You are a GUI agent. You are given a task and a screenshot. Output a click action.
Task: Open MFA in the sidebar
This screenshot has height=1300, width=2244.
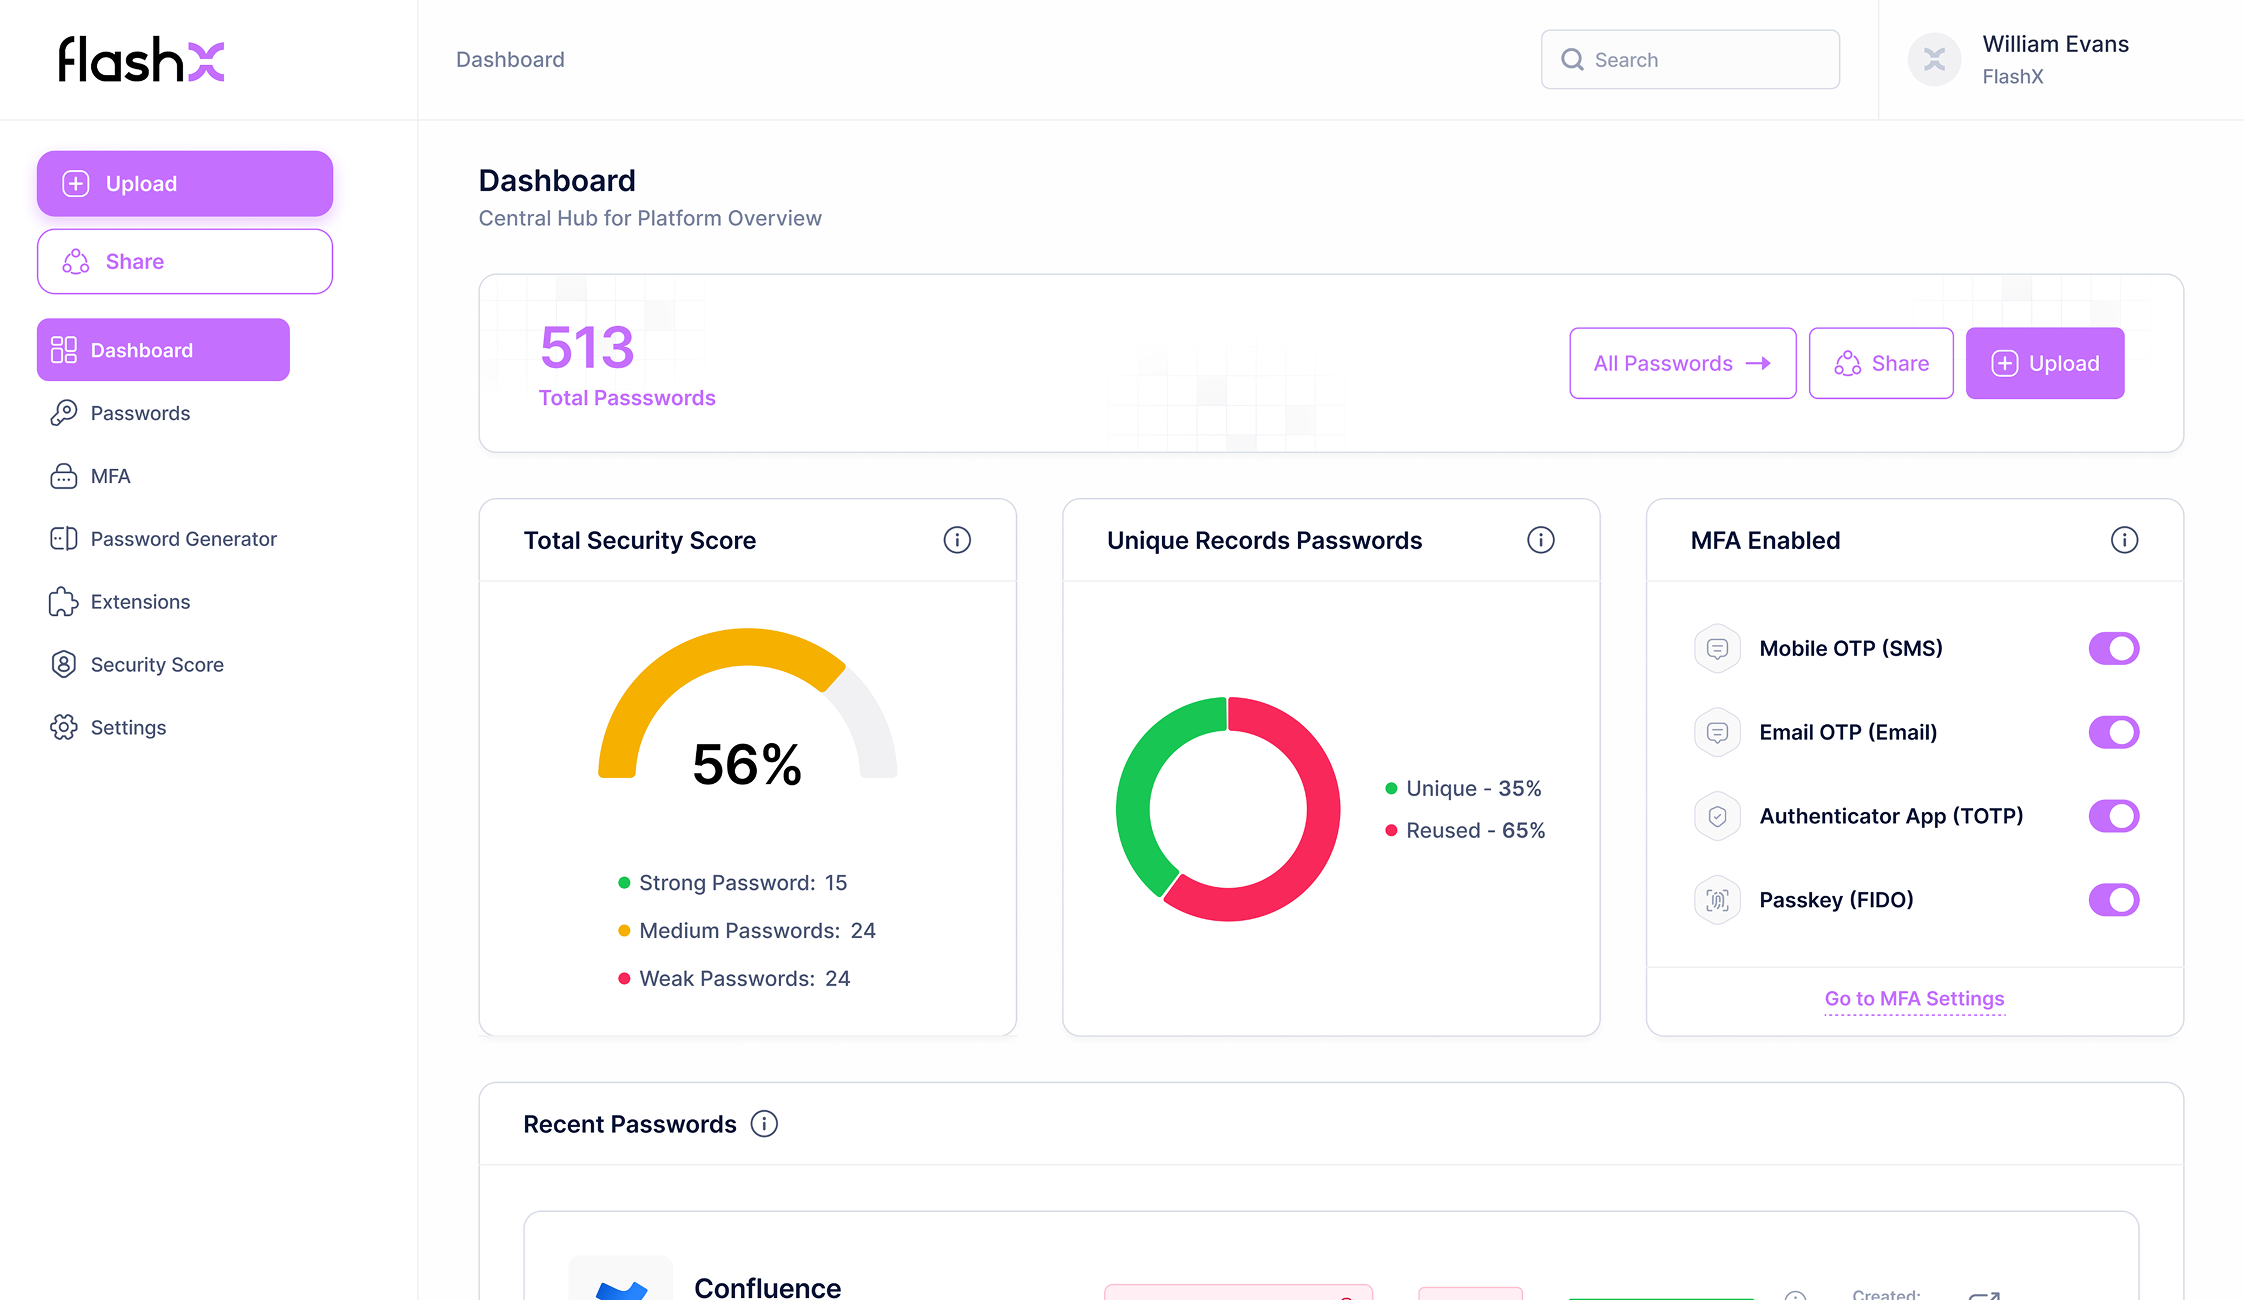pos(110,476)
